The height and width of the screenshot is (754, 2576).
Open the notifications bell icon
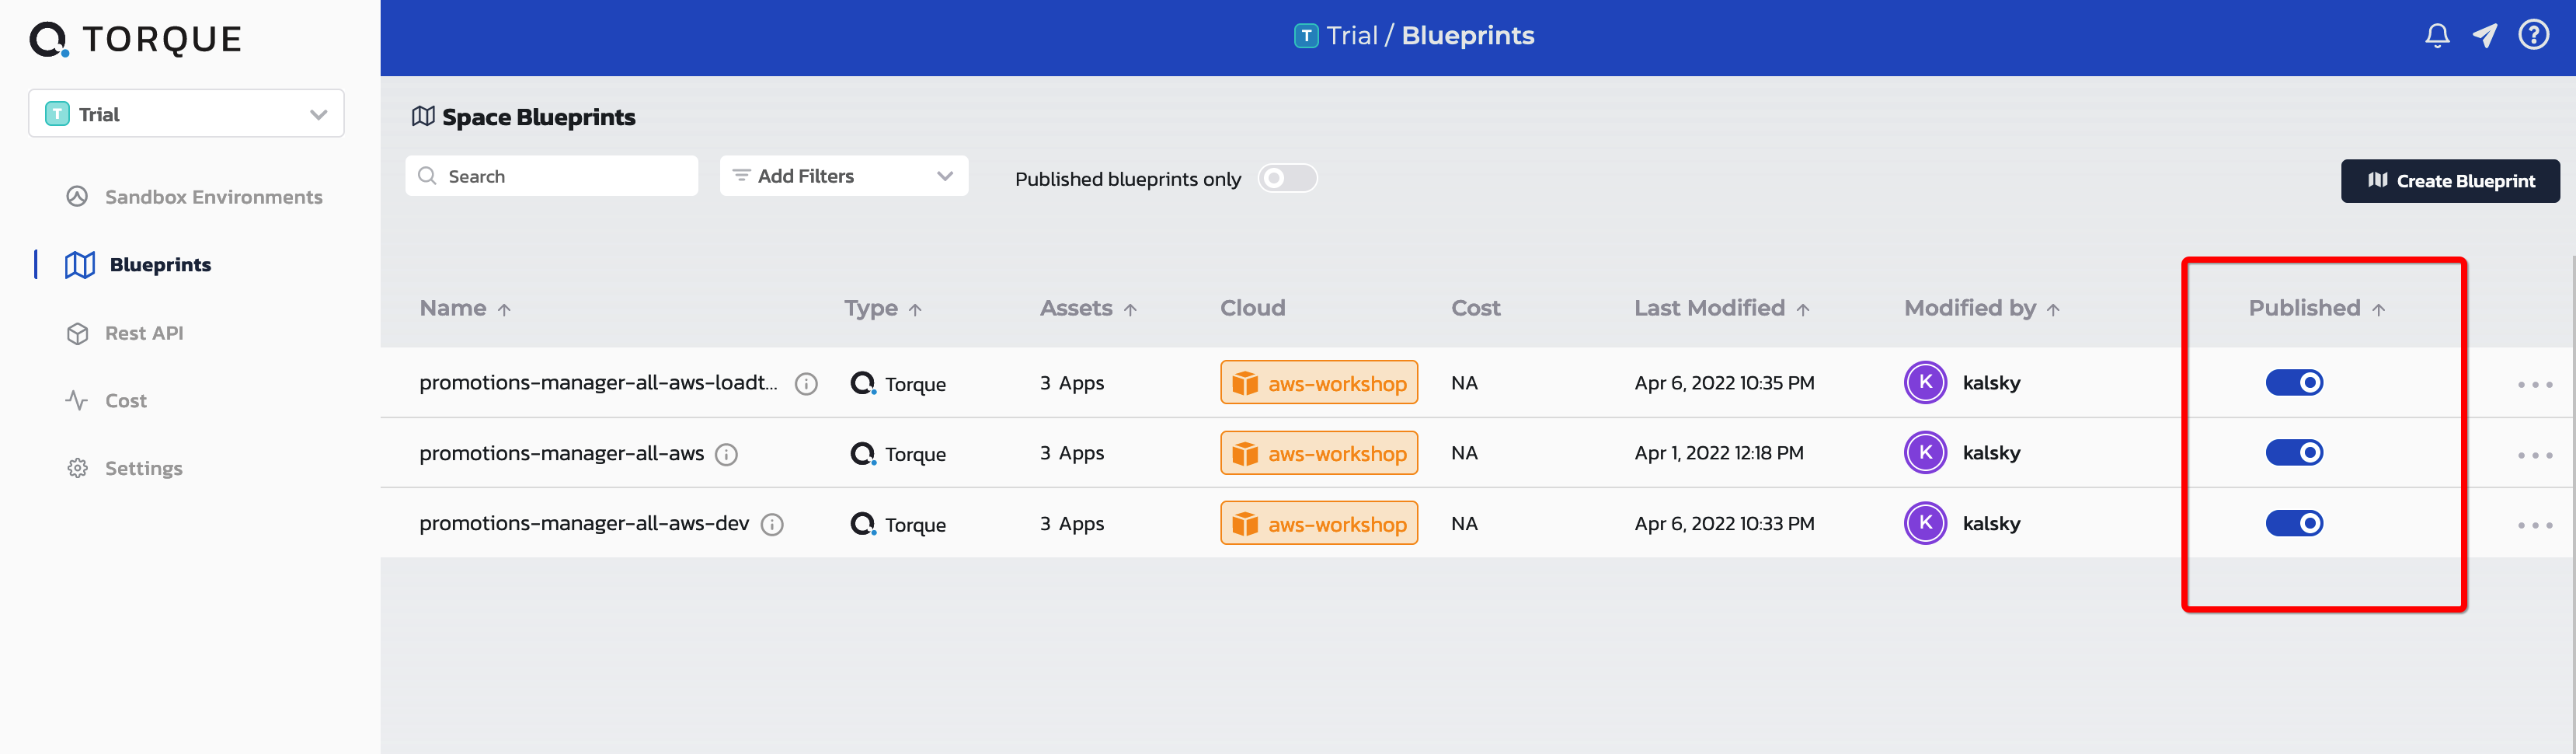pos(2437,36)
